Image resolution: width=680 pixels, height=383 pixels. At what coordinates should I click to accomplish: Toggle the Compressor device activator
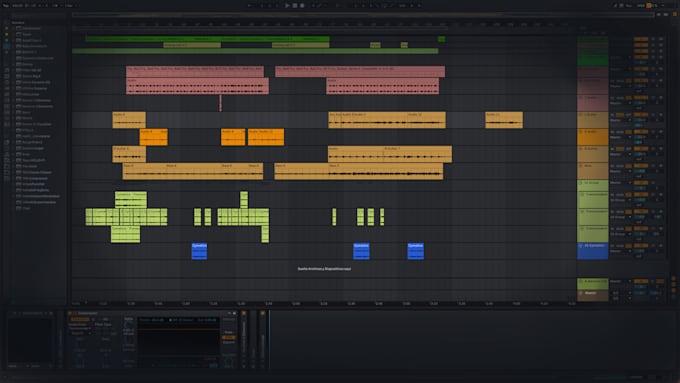(x=69, y=313)
